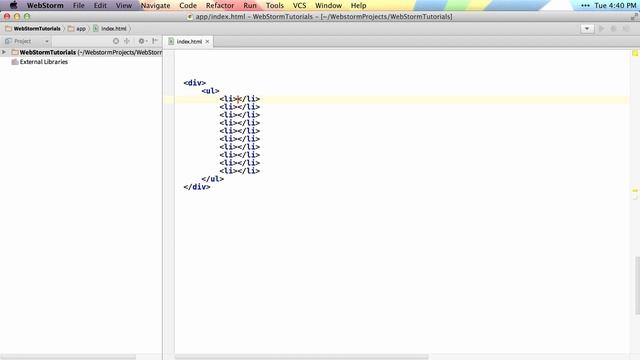Viewport: 640px width, 360px height.
Task: Close the index.html editor tab
Action: click(207, 42)
